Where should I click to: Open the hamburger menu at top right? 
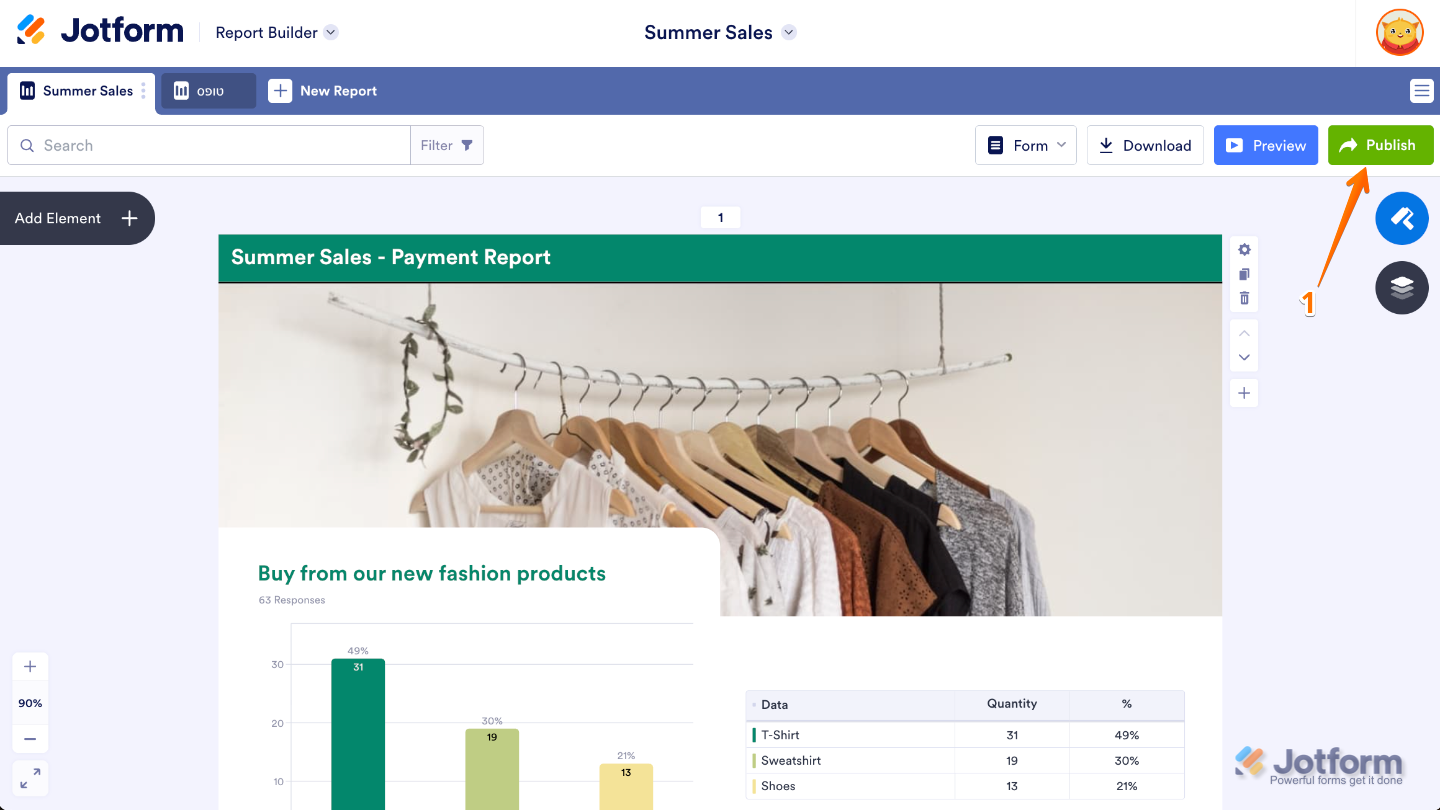(1421, 90)
